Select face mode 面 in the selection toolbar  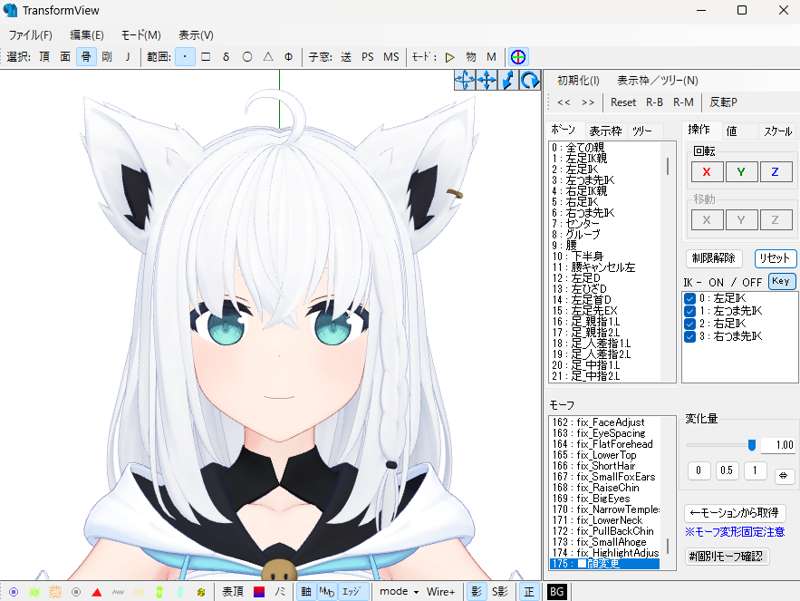[65, 57]
